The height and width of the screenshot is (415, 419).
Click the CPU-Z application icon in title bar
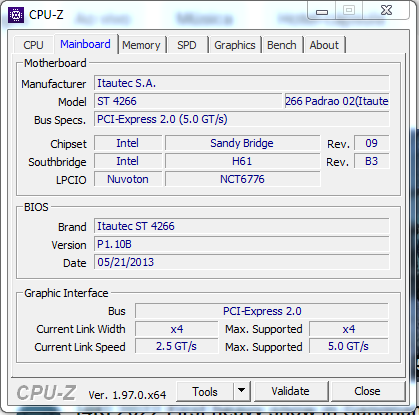pos(16,15)
